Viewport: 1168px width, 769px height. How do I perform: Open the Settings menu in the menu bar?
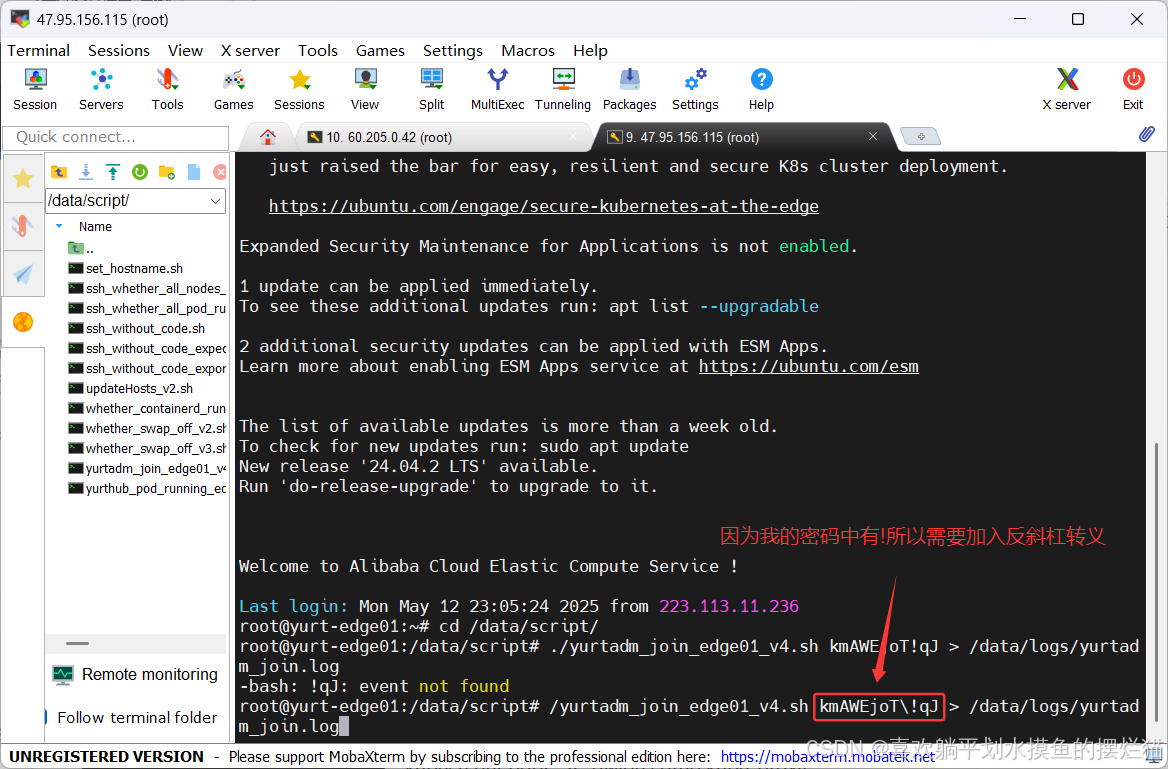[453, 51]
